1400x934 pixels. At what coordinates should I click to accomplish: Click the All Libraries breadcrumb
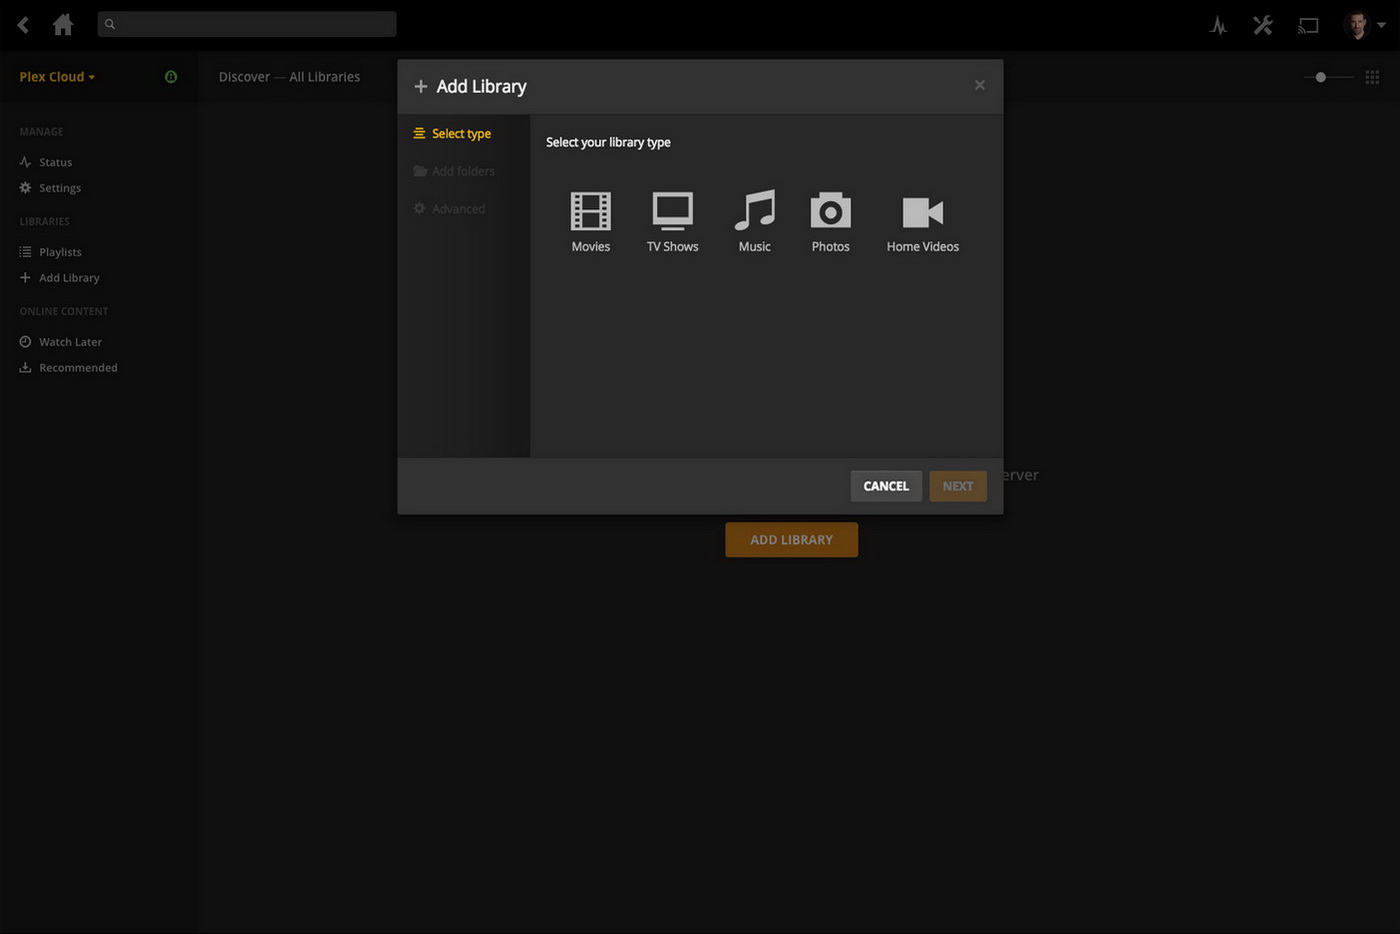pos(325,77)
